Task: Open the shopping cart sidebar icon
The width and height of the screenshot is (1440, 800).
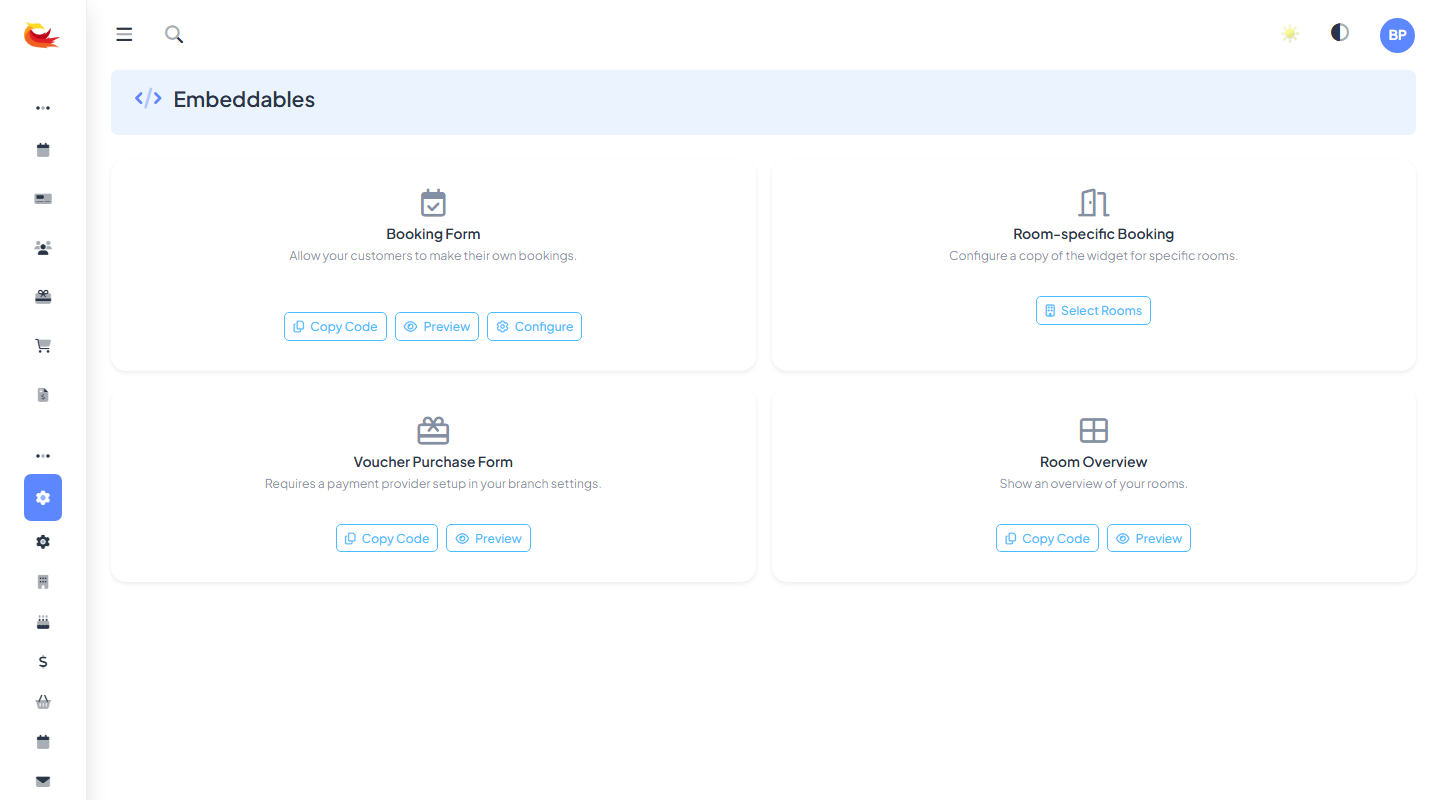Action: point(43,346)
